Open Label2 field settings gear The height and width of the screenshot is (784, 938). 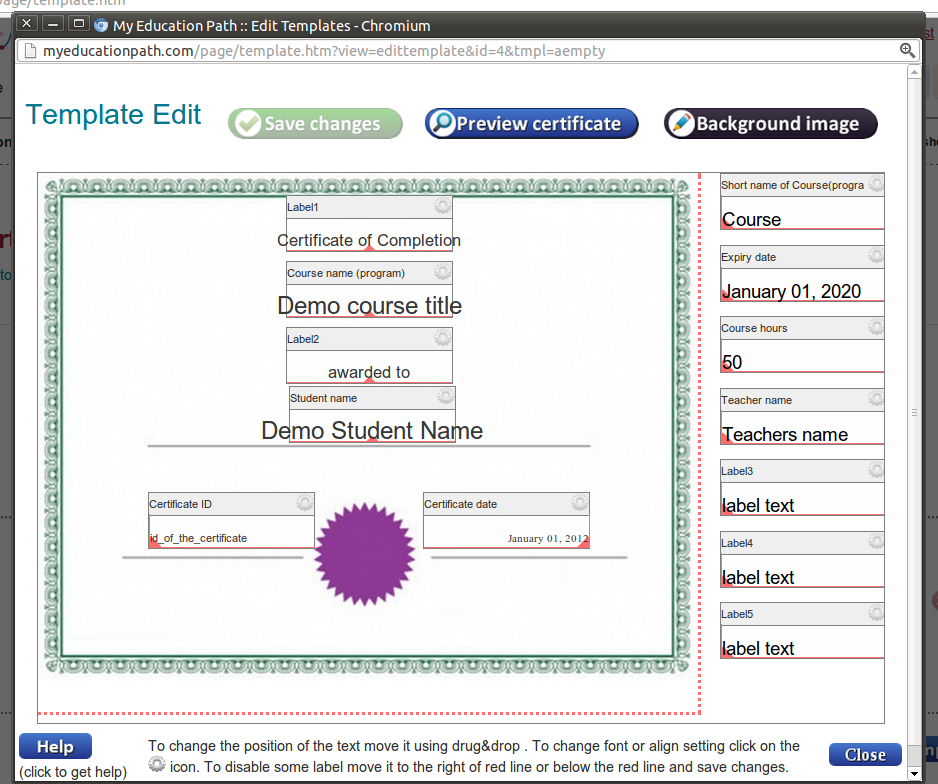442,339
